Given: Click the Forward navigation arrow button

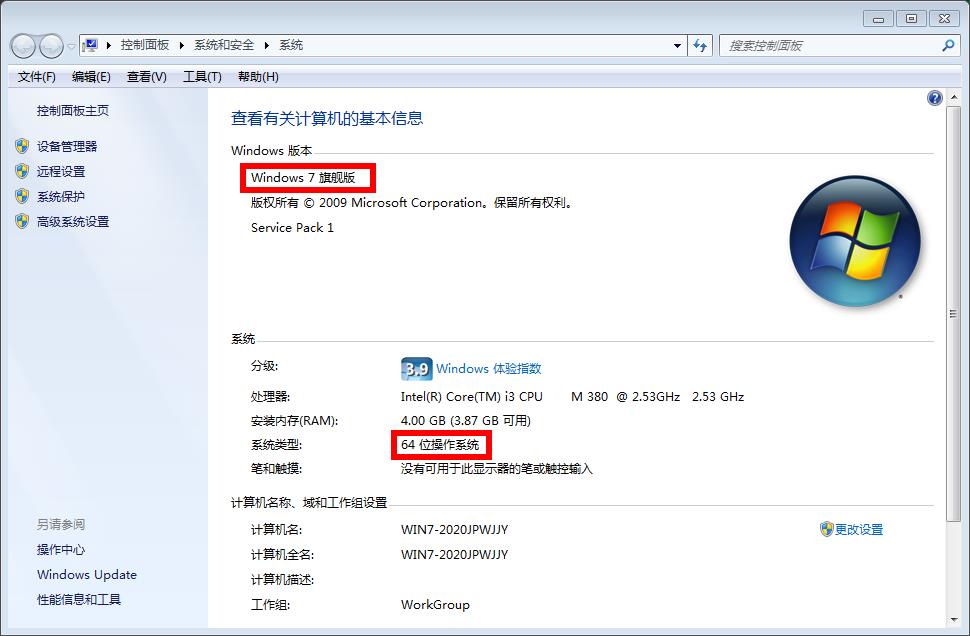Looking at the screenshot, I should (x=51, y=46).
